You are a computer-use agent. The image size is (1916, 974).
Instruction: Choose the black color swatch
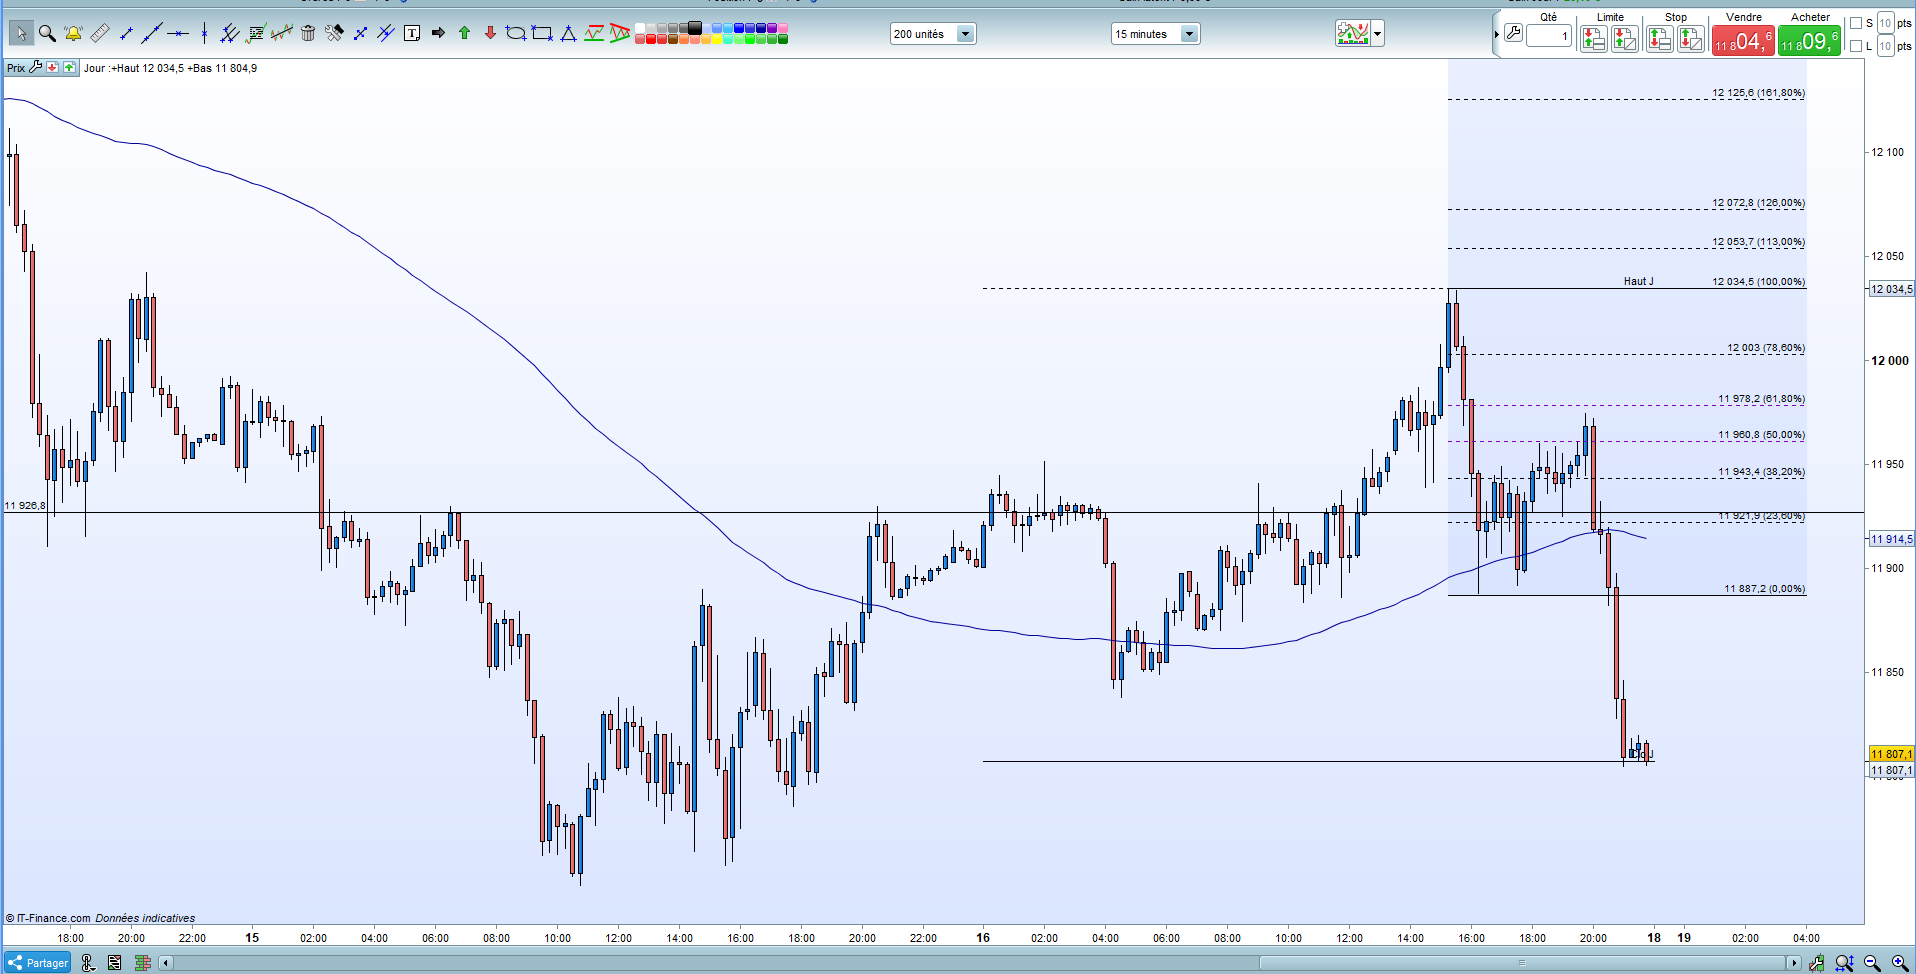(x=695, y=28)
